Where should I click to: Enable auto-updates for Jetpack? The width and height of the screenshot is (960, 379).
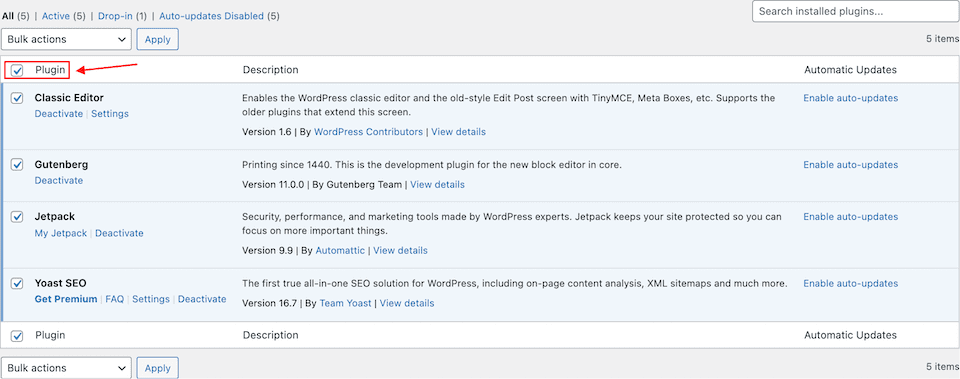(x=850, y=217)
